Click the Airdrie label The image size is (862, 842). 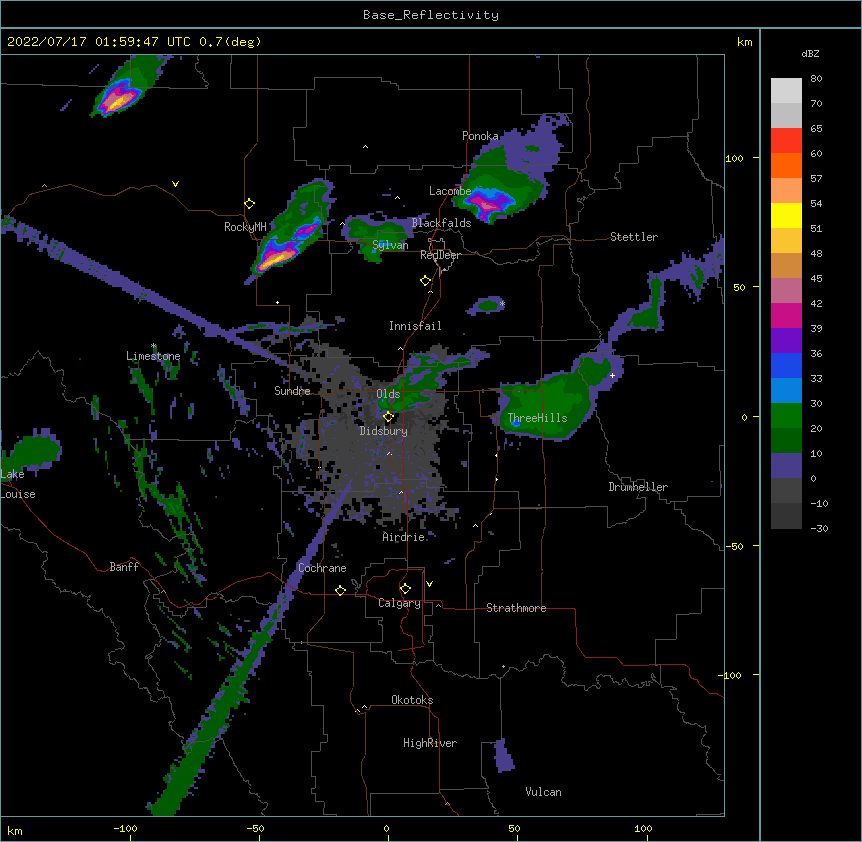pyautogui.click(x=404, y=537)
